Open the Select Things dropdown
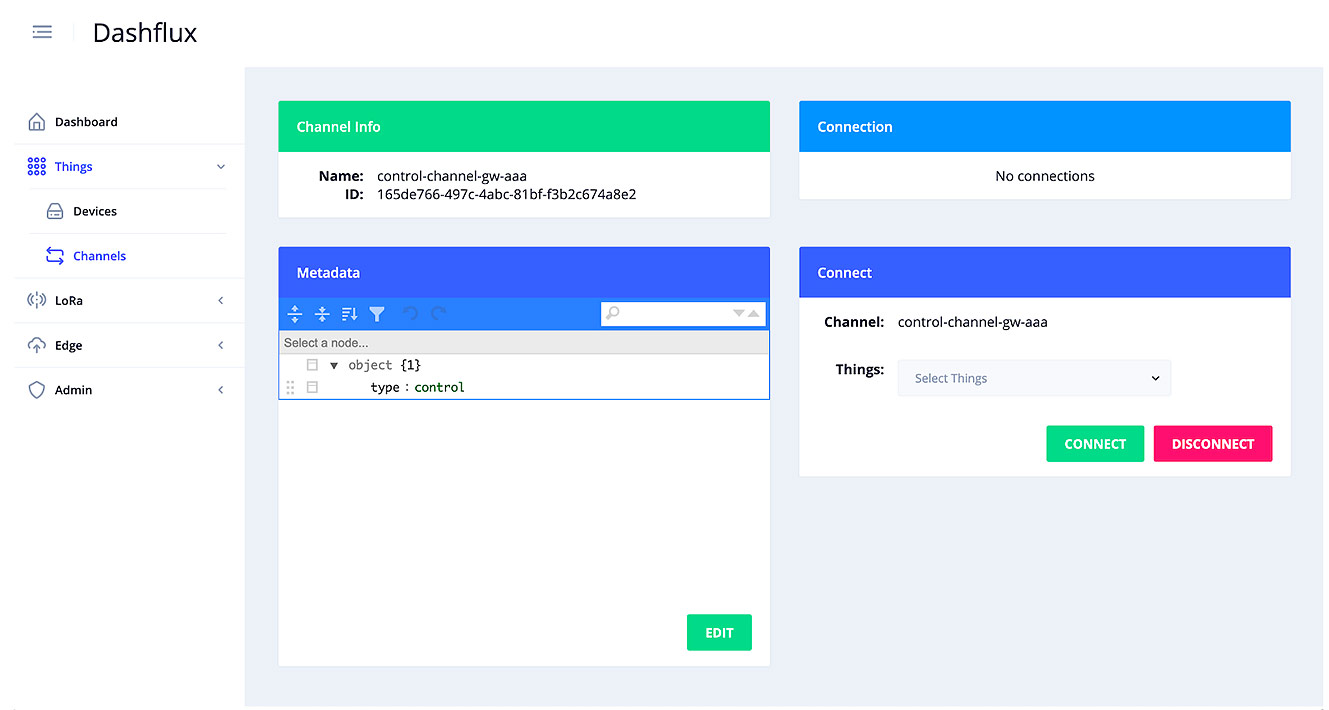1329x710 pixels. click(1034, 378)
